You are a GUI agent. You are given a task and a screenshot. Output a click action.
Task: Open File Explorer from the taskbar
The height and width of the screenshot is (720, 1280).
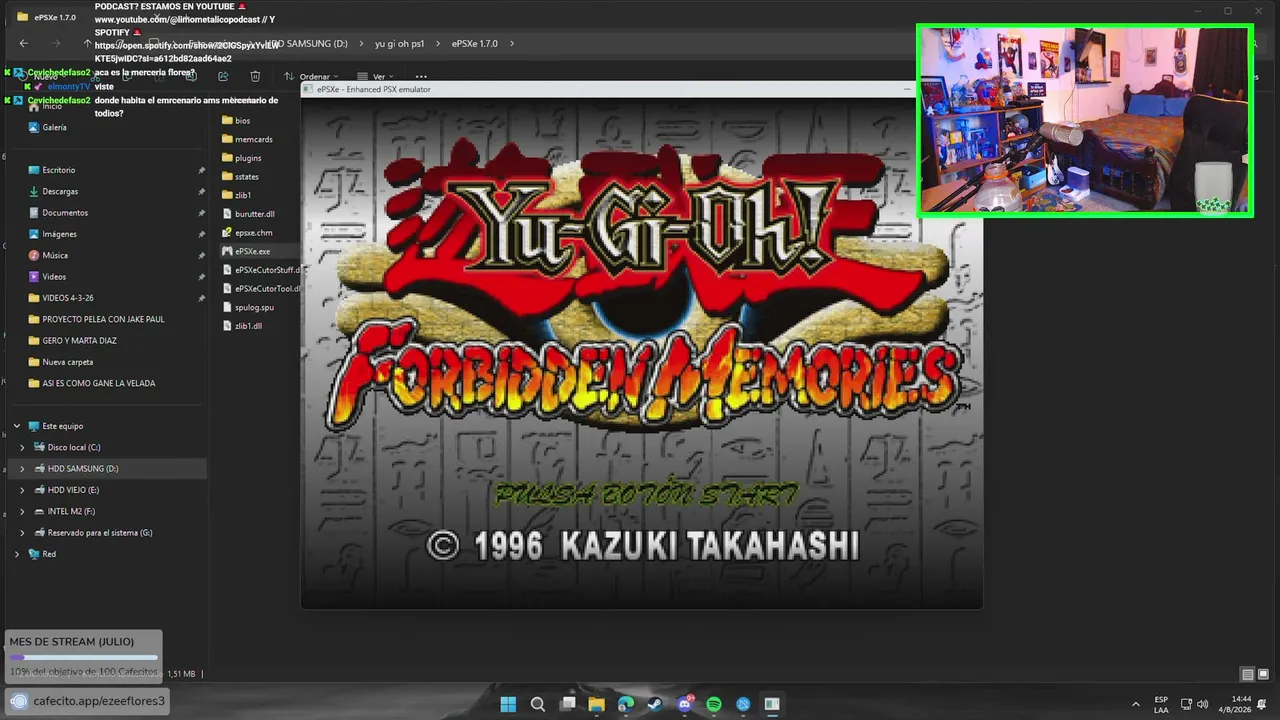(597, 704)
